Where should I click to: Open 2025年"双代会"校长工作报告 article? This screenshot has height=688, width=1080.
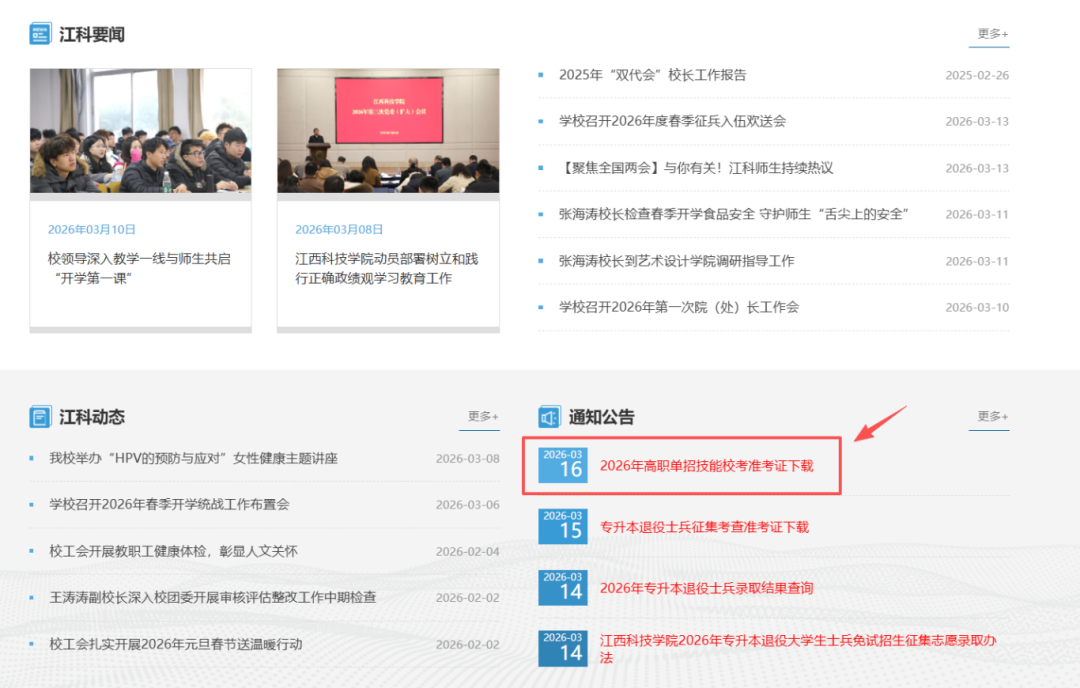(x=652, y=75)
